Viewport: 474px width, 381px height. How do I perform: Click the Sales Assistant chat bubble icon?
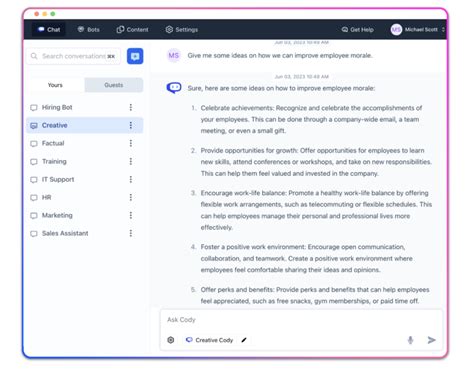pyautogui.click(x=34, y=234)
